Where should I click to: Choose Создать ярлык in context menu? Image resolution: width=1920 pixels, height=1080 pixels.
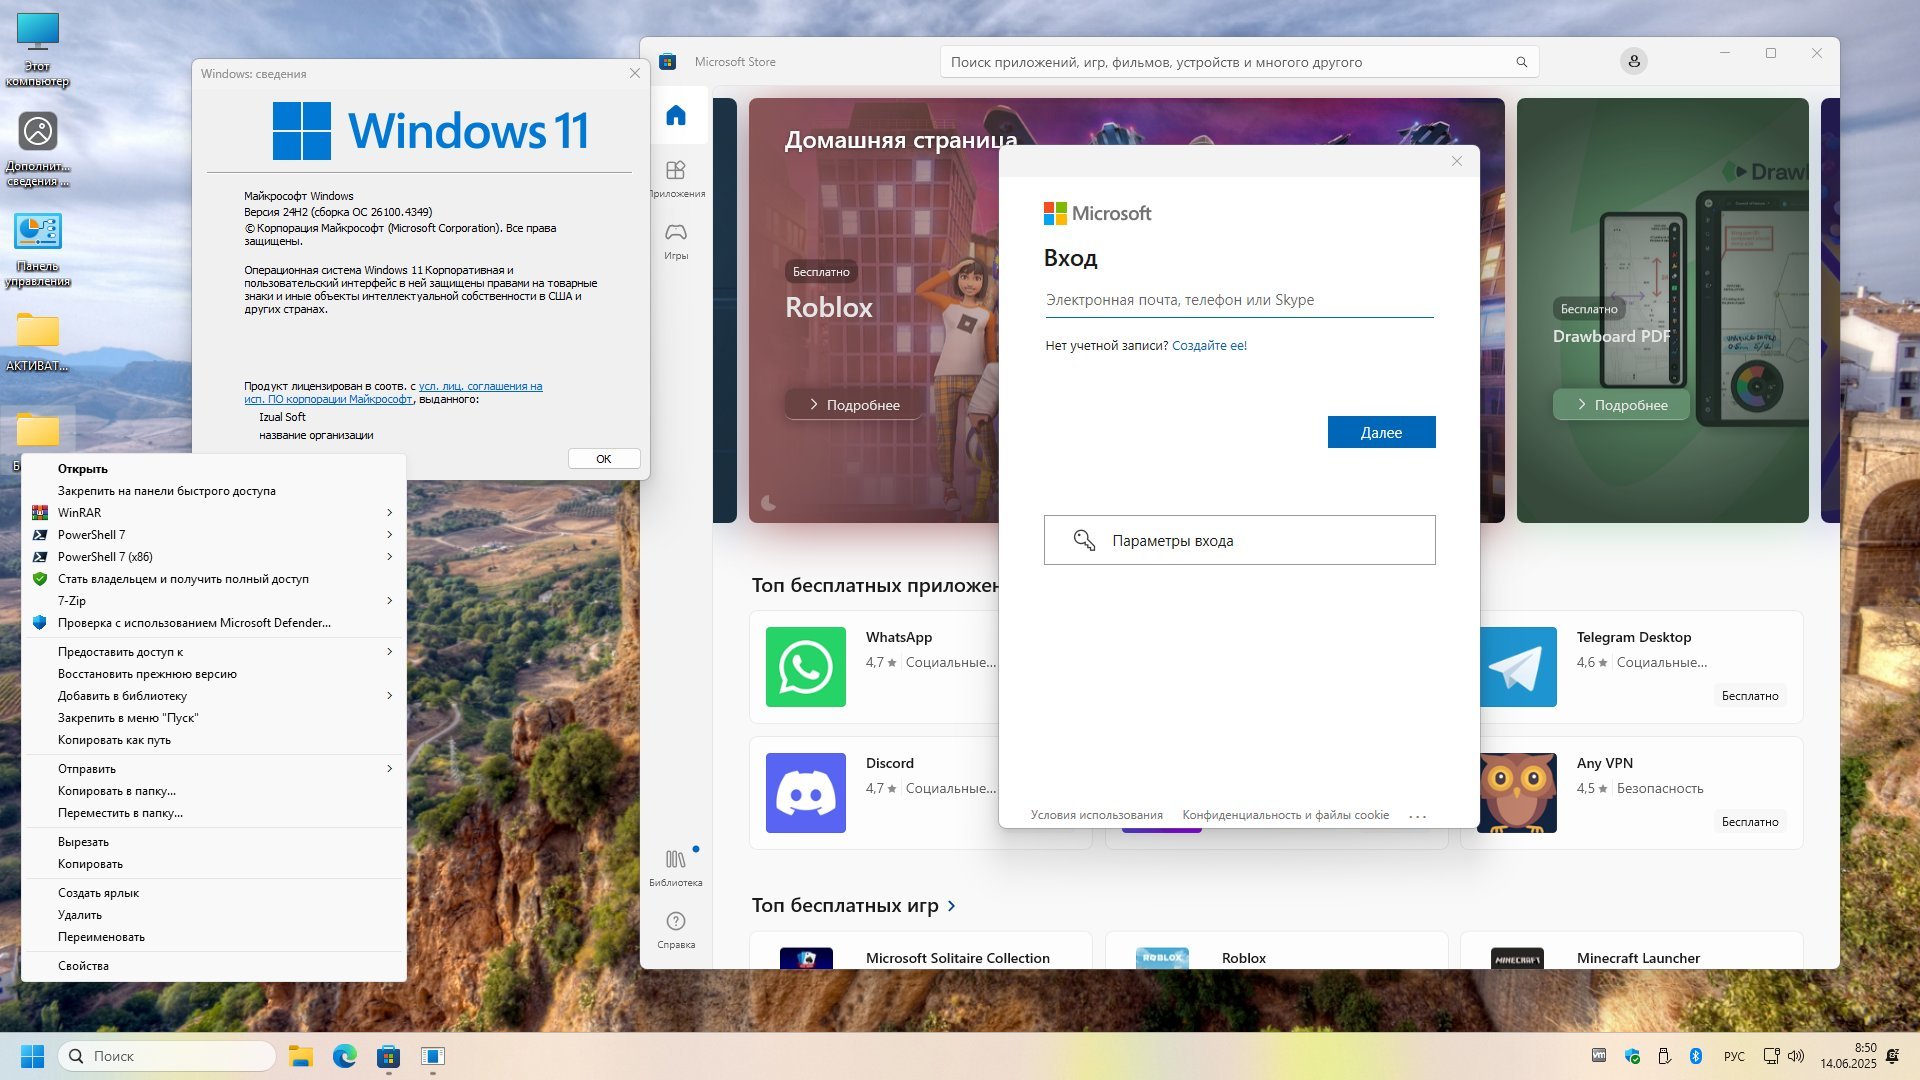point(213,893)
